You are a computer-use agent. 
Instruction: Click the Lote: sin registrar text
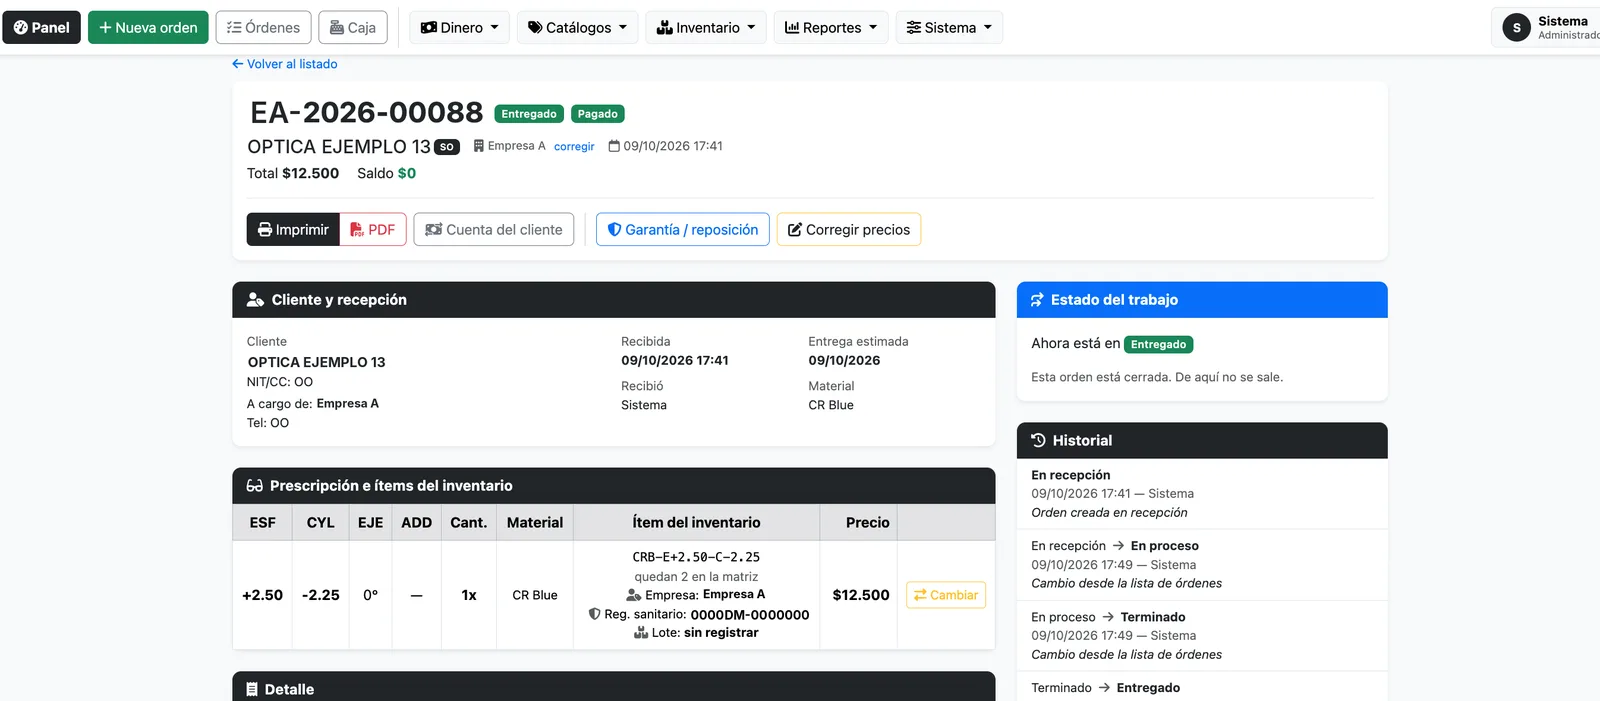tap(696, 633)
